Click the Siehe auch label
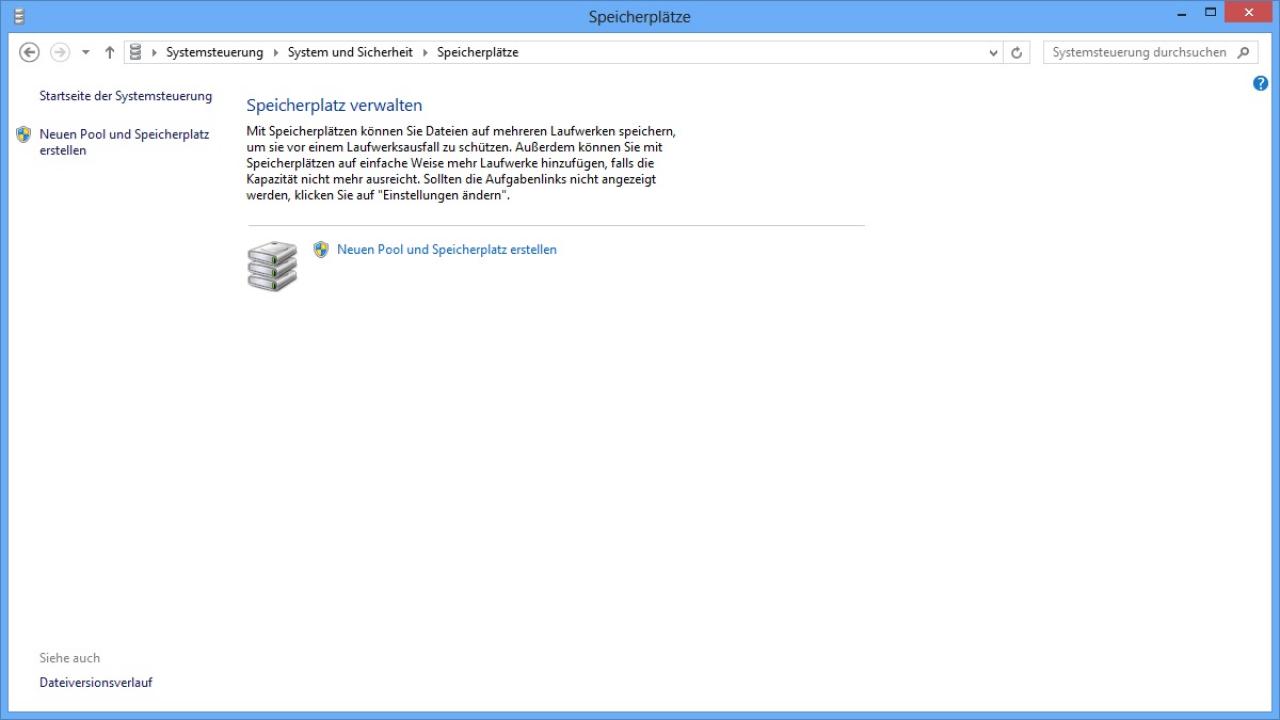 (x=70, y=658)
